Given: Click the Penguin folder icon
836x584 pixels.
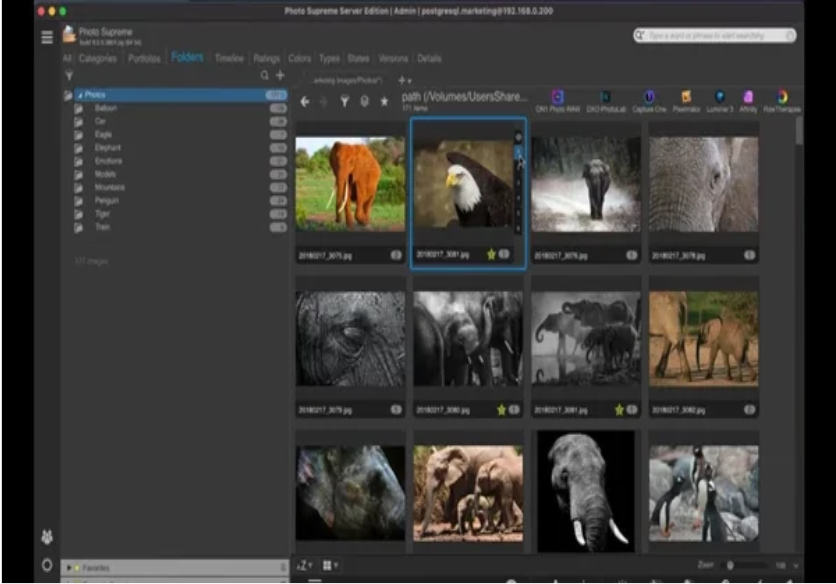Looking at the screenshot, I should (78, 201).
